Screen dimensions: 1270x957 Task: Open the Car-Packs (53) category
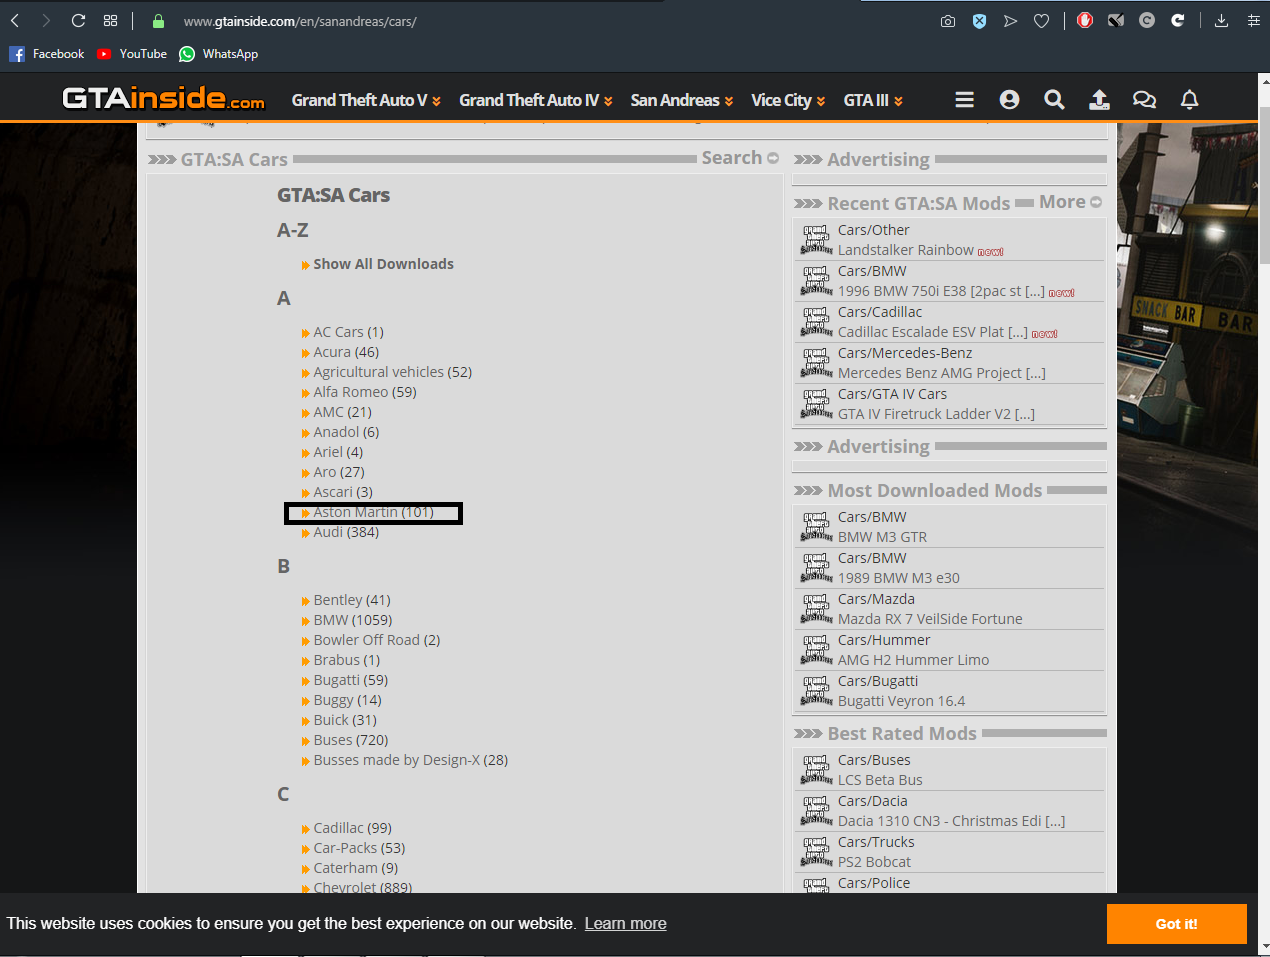pos(359,848)
